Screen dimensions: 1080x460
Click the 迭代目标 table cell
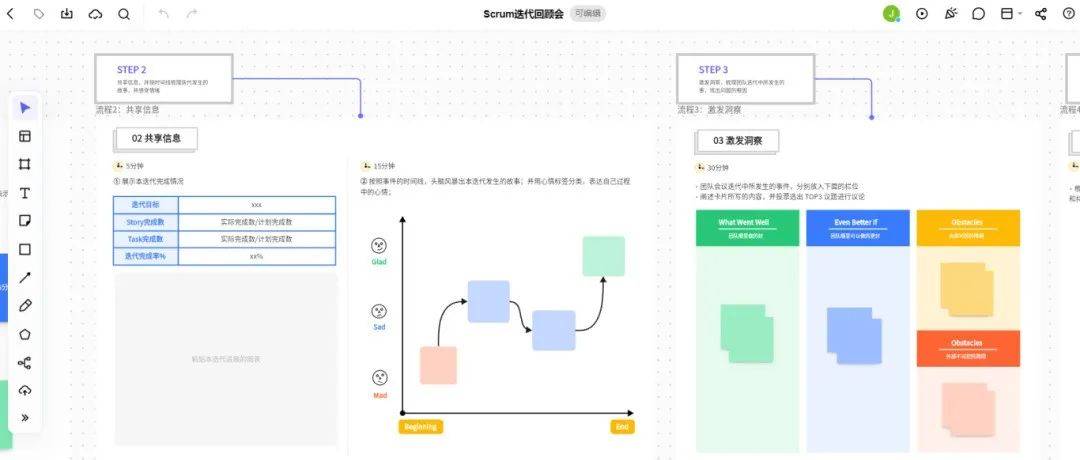146,205
